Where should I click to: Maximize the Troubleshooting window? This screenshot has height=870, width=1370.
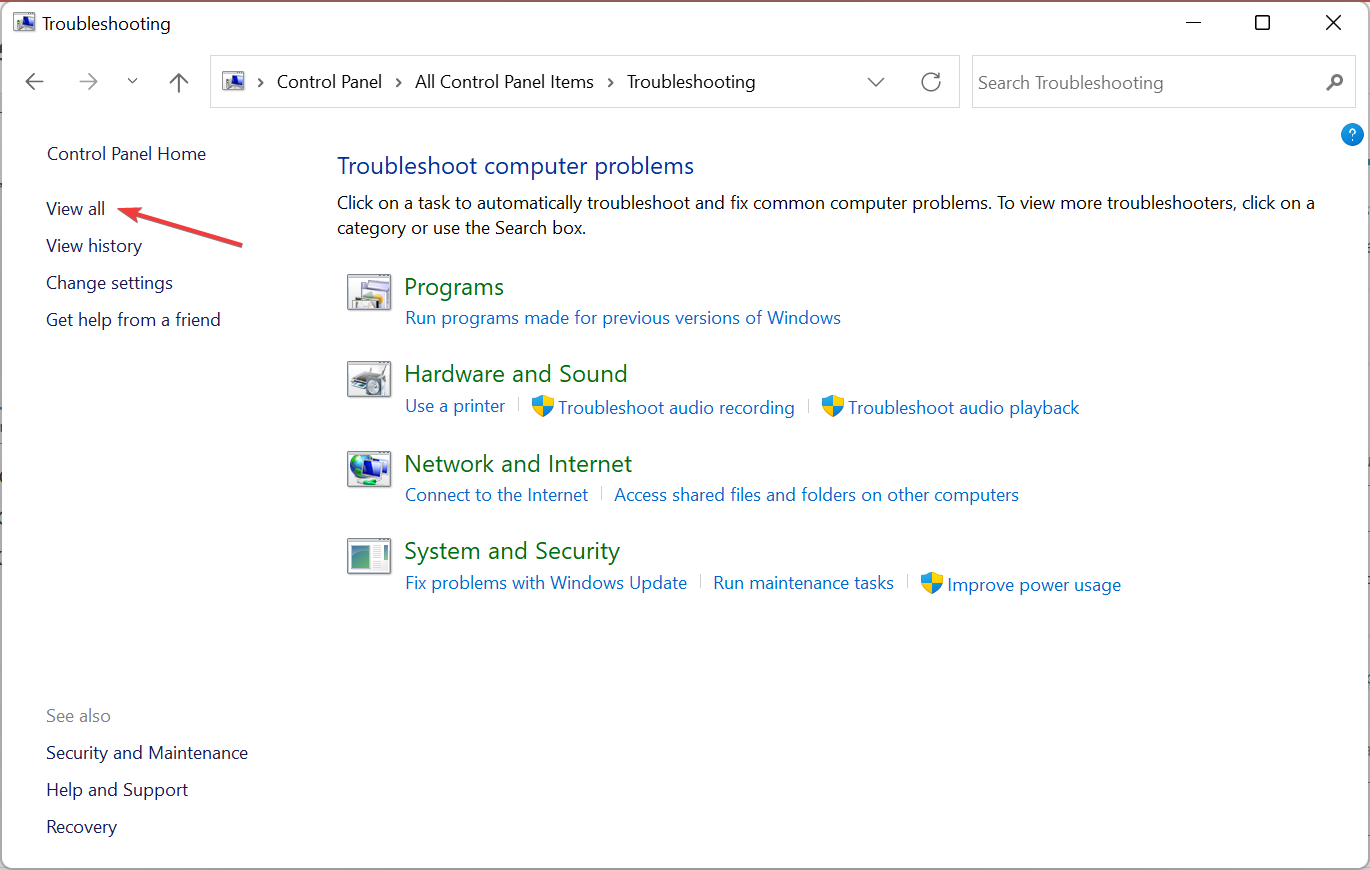(x=1263, y=23)
